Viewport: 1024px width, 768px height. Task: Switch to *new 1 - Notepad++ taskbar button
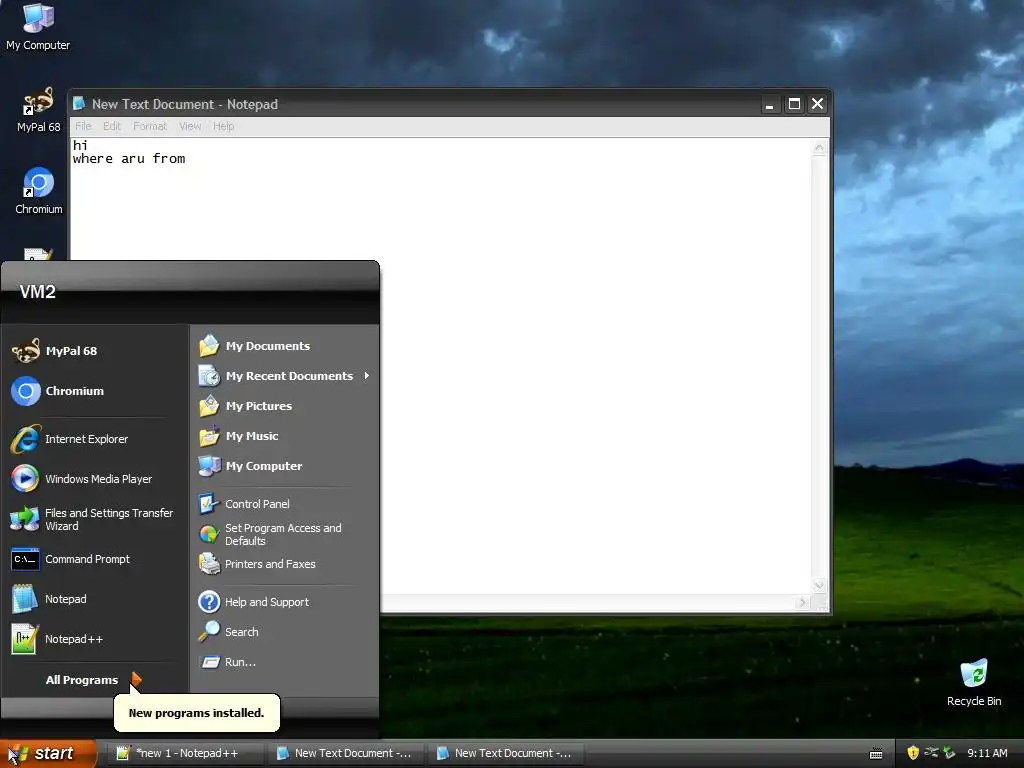[x=186, y=753]
